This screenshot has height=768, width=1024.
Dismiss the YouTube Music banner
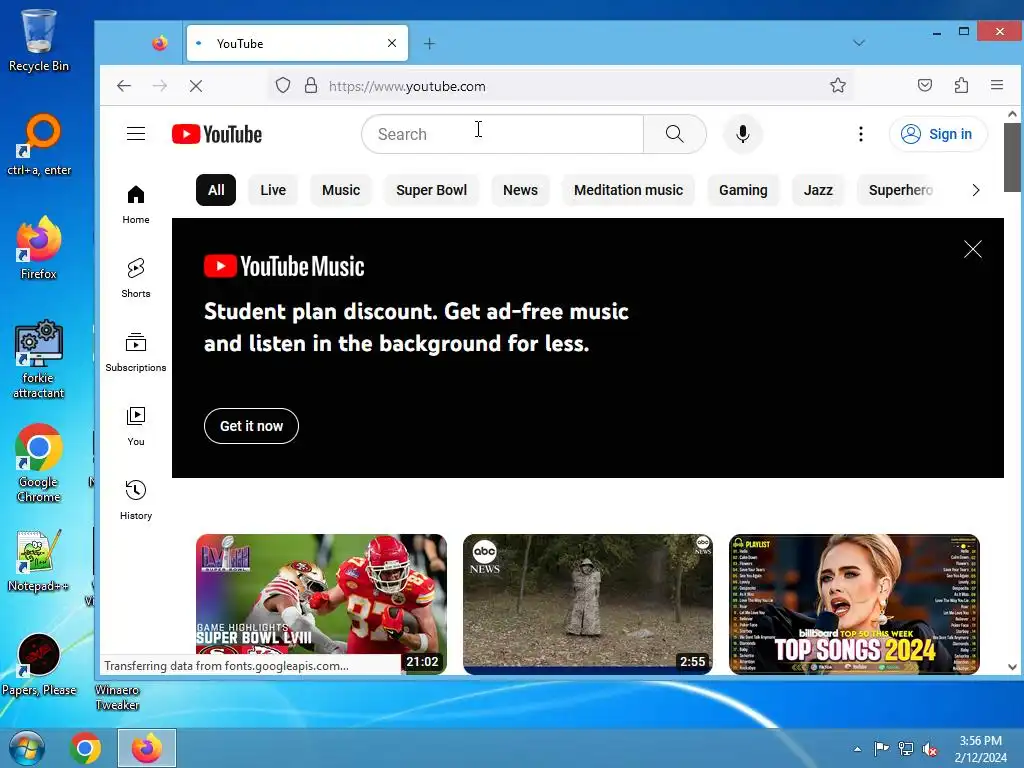pyautogui.click(x=972, y=249)
